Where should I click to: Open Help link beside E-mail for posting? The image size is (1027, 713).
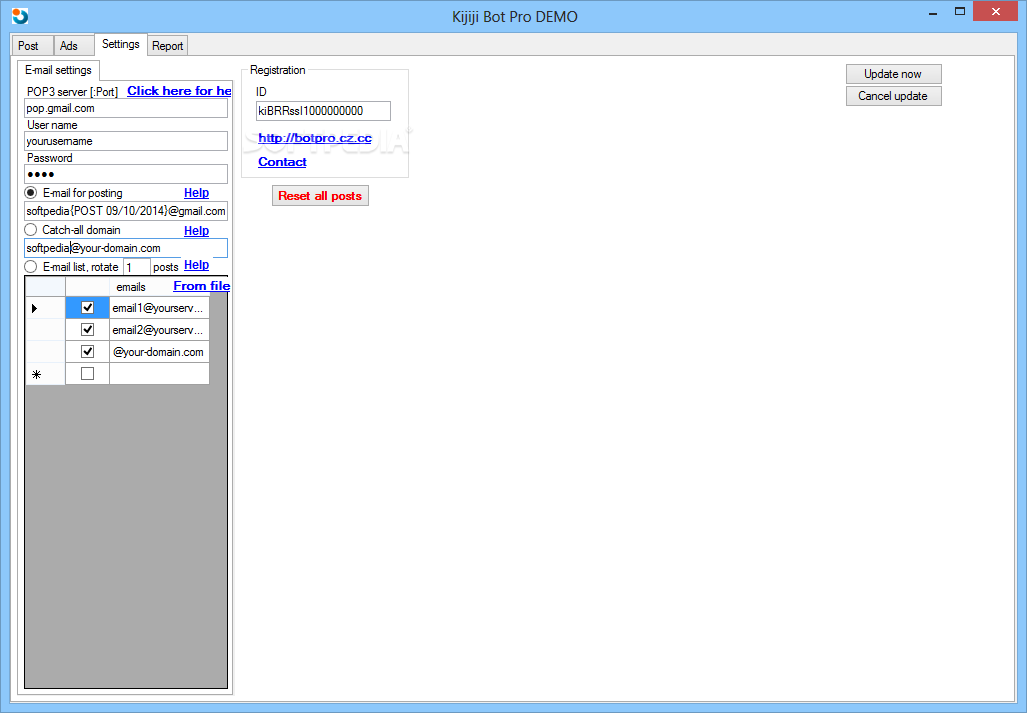coord(196,193)
